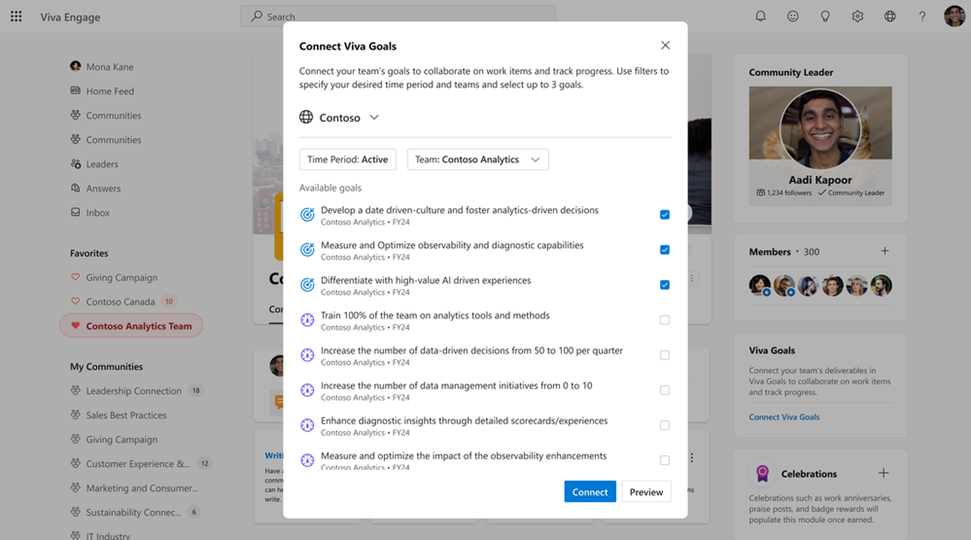
Task: Click the smiley feedback icon
Action: pos(793,17)
